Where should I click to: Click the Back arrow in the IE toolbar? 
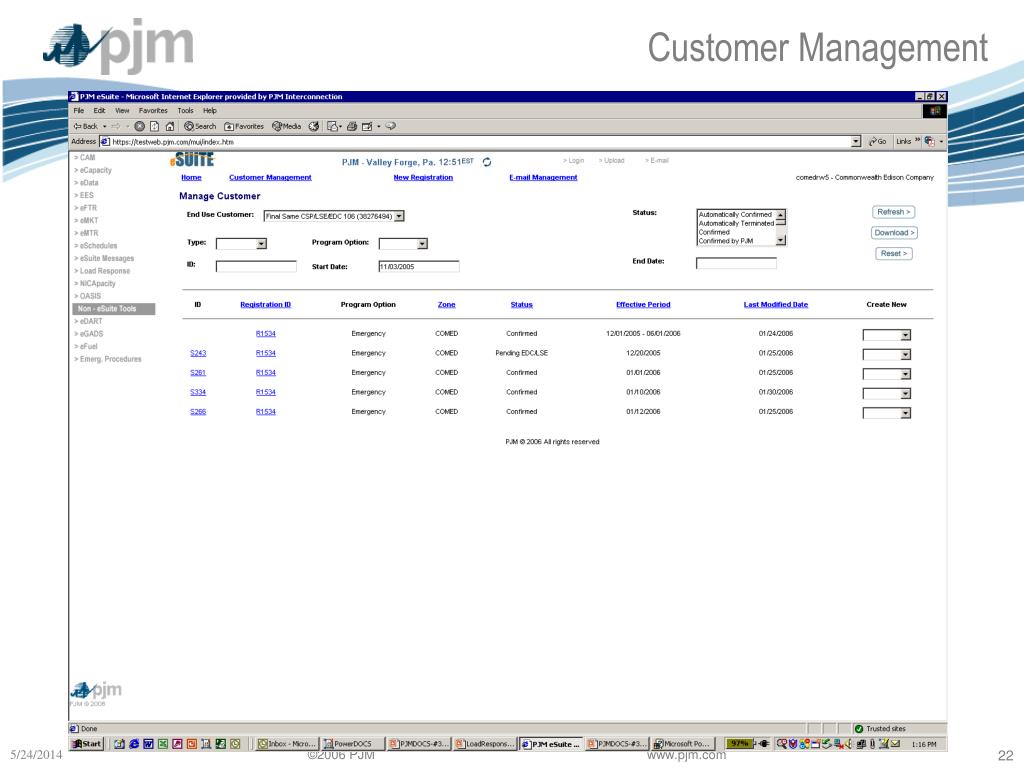coord(86,126)
